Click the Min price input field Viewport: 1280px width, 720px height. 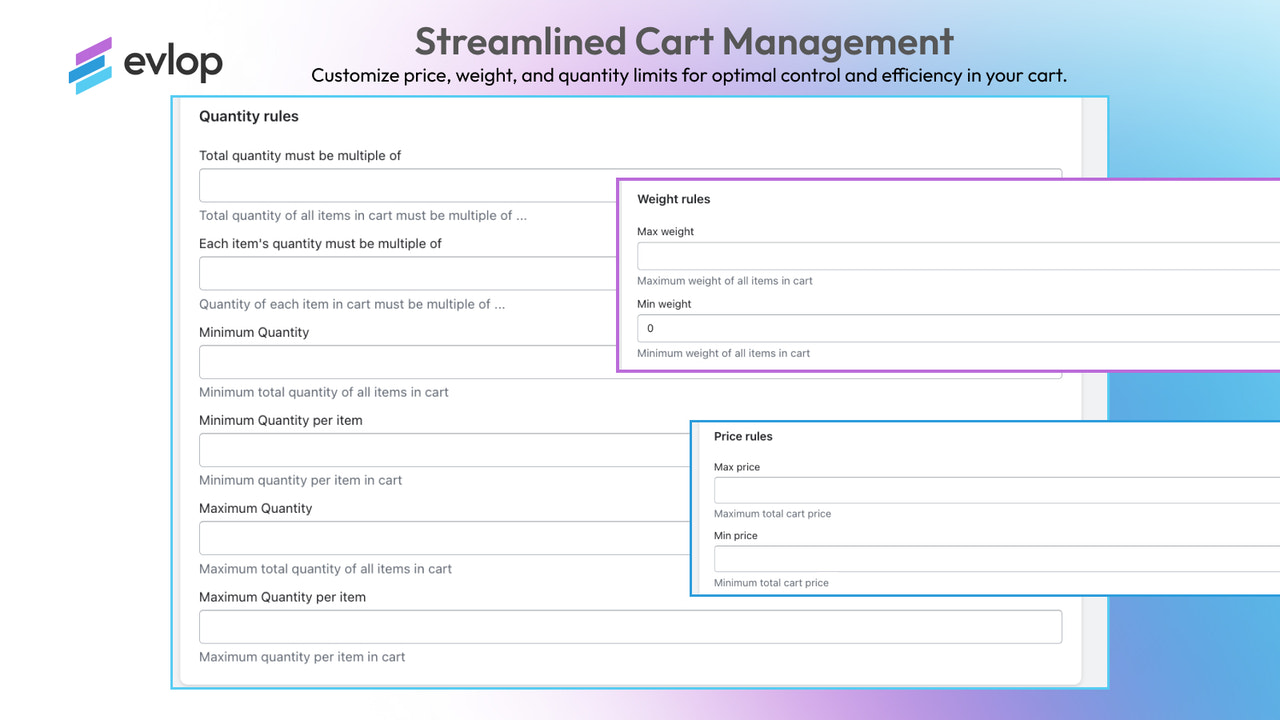990,559
